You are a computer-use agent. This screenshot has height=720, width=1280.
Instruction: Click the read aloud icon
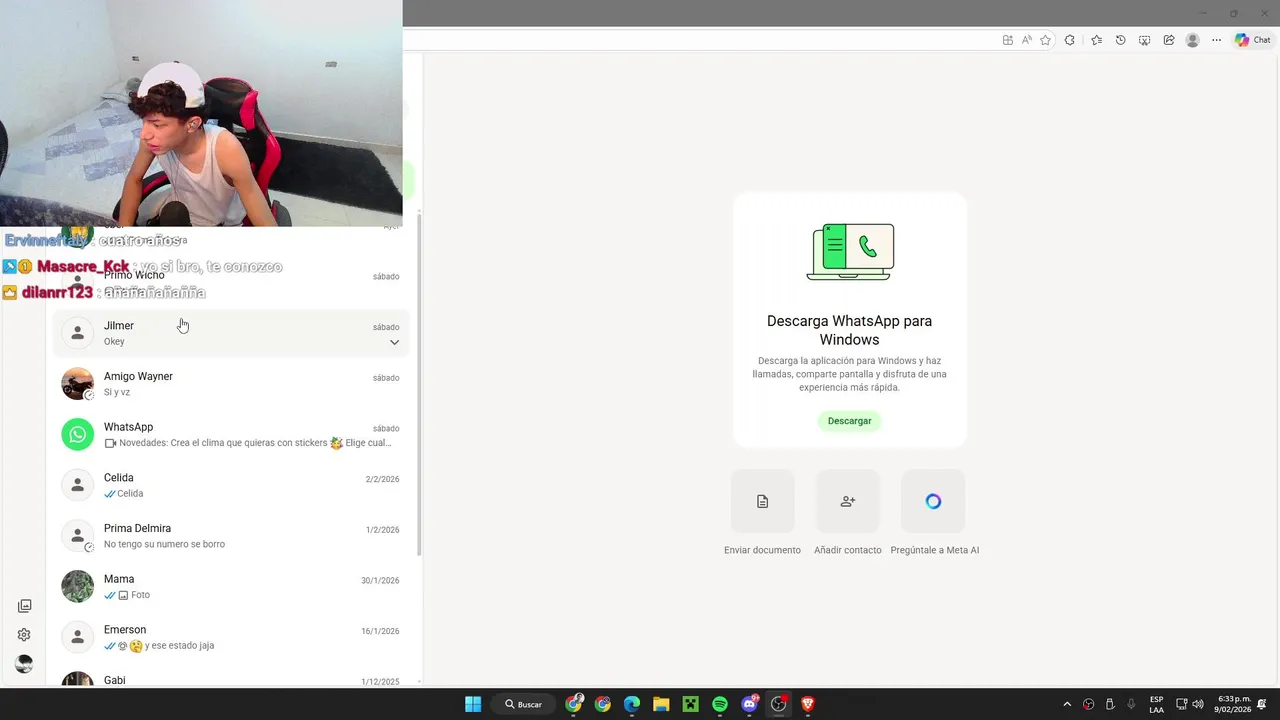(x=1026, y=40)
